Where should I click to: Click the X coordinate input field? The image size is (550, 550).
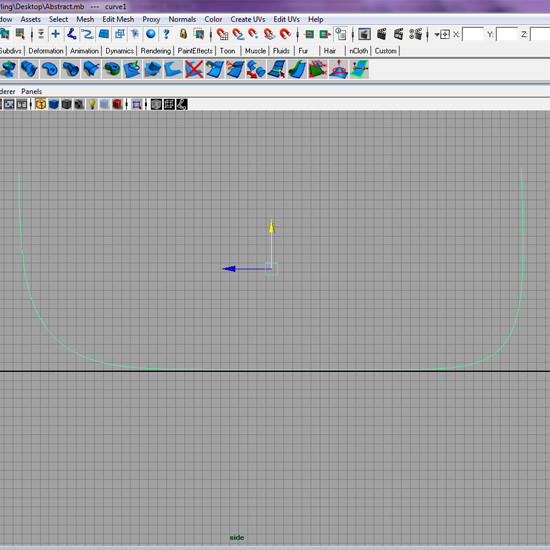coord(472,34)
